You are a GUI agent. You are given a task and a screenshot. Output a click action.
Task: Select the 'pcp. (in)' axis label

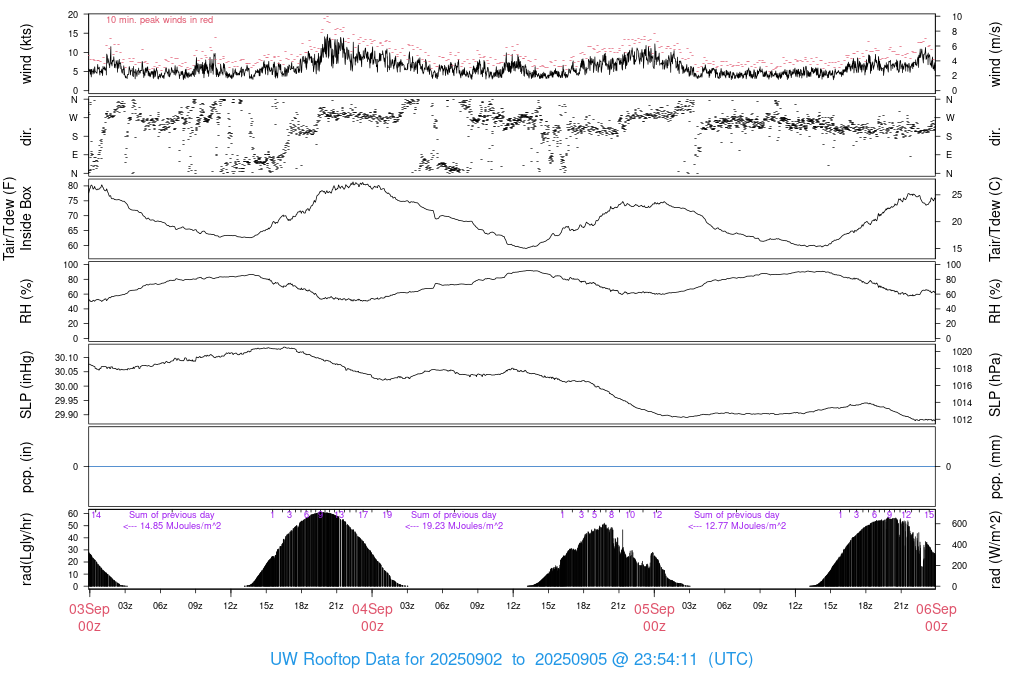pyautogui.click(x=26, y=467)
